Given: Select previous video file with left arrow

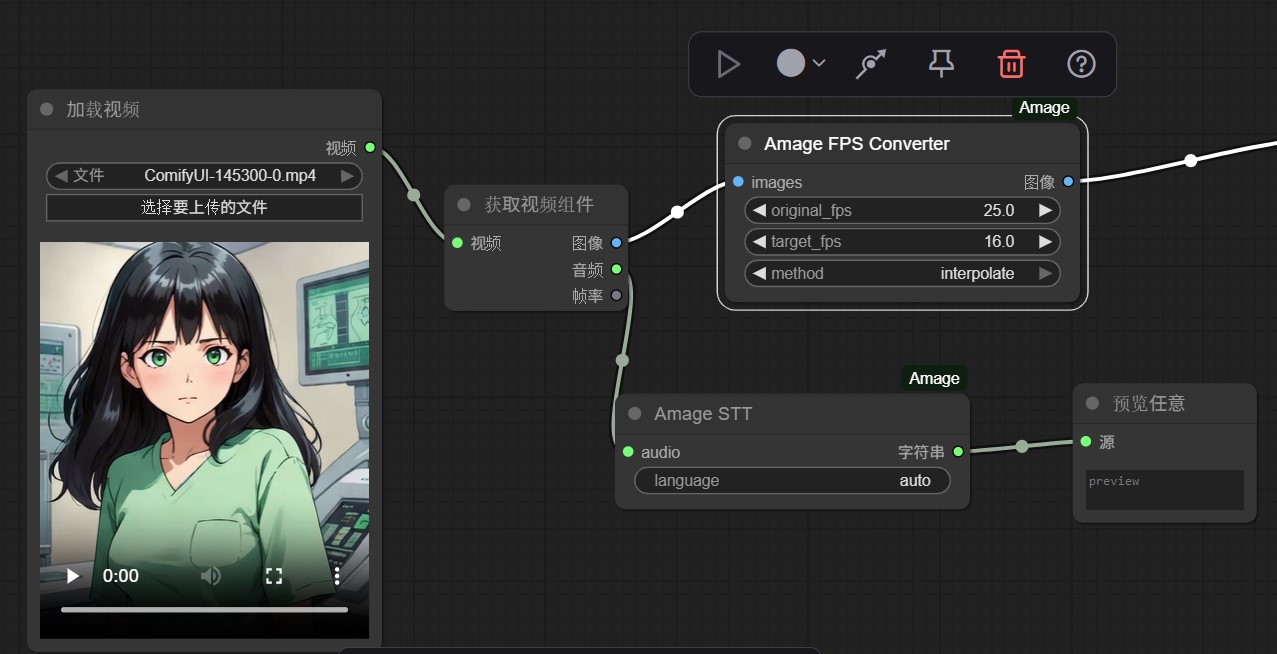Looking at the screenshot, I should click(x=61, y=176).
